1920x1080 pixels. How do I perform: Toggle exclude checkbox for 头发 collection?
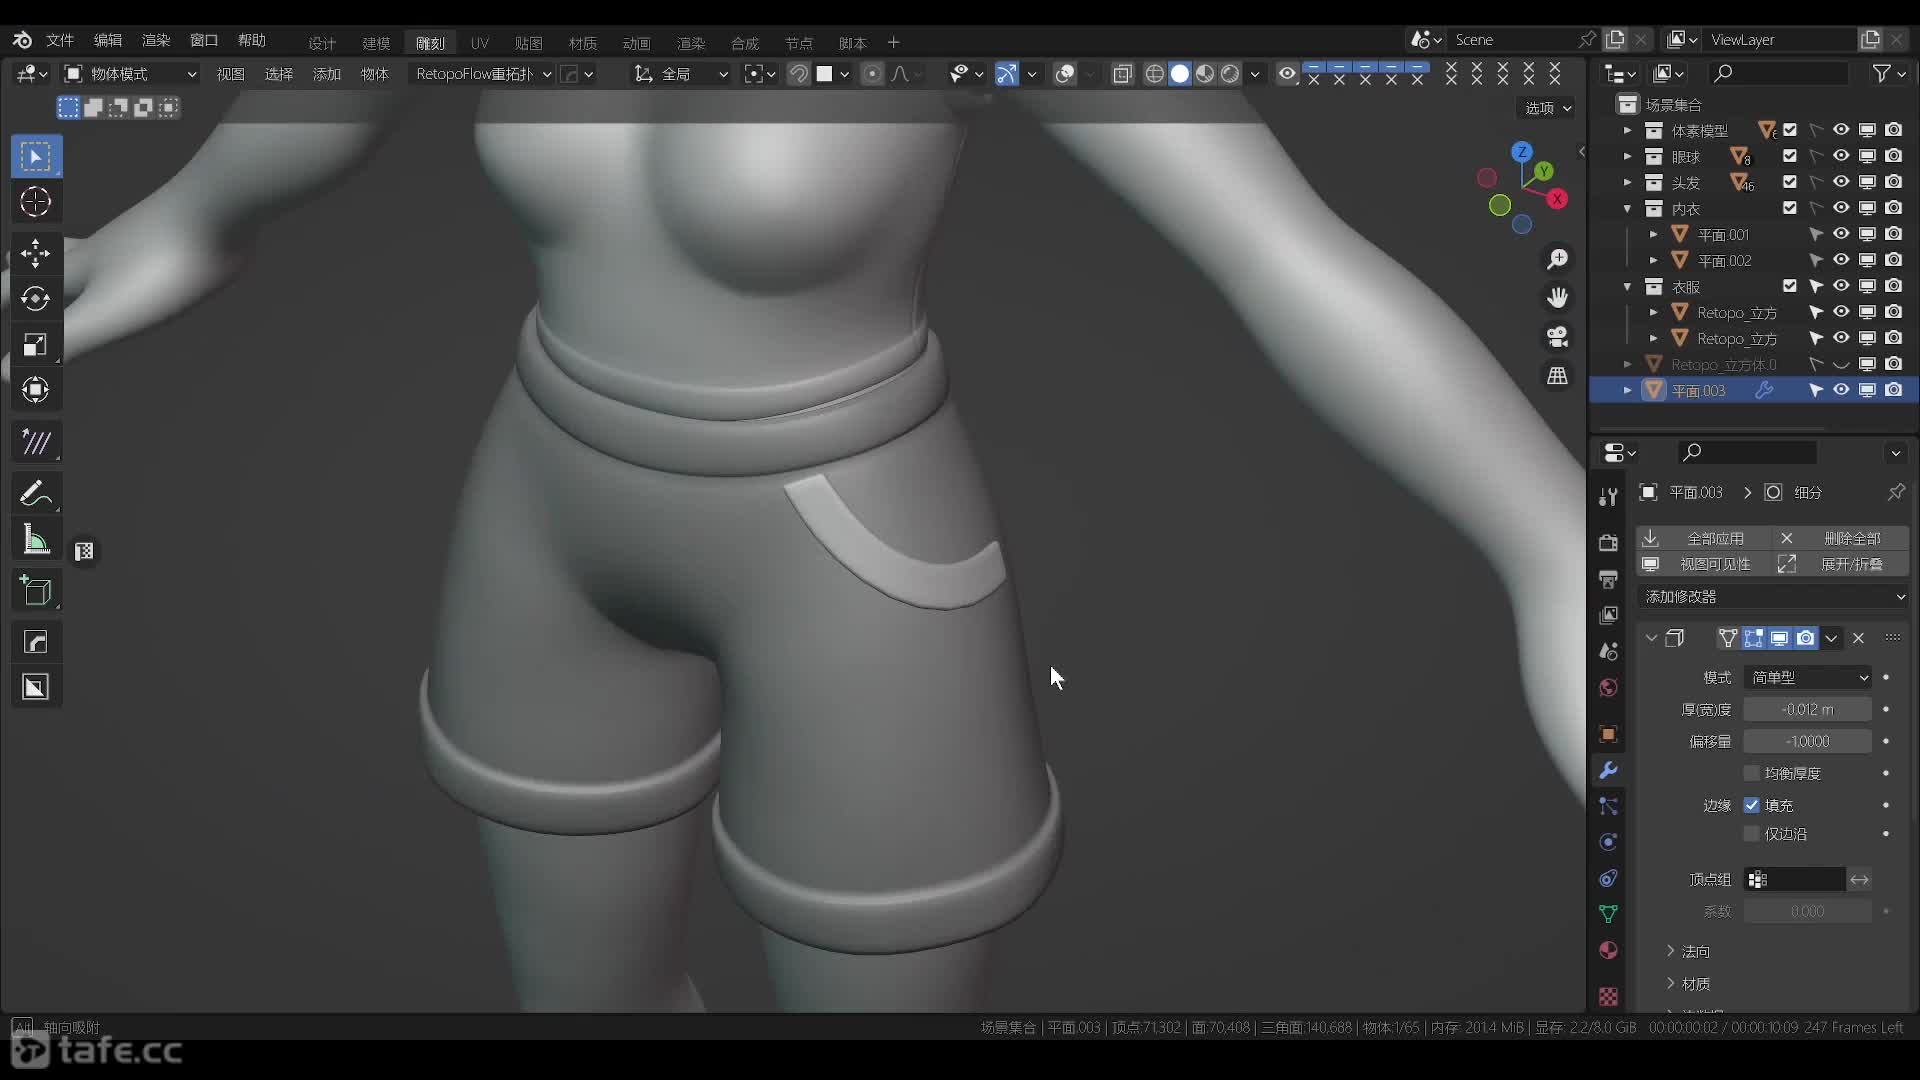1790,182
